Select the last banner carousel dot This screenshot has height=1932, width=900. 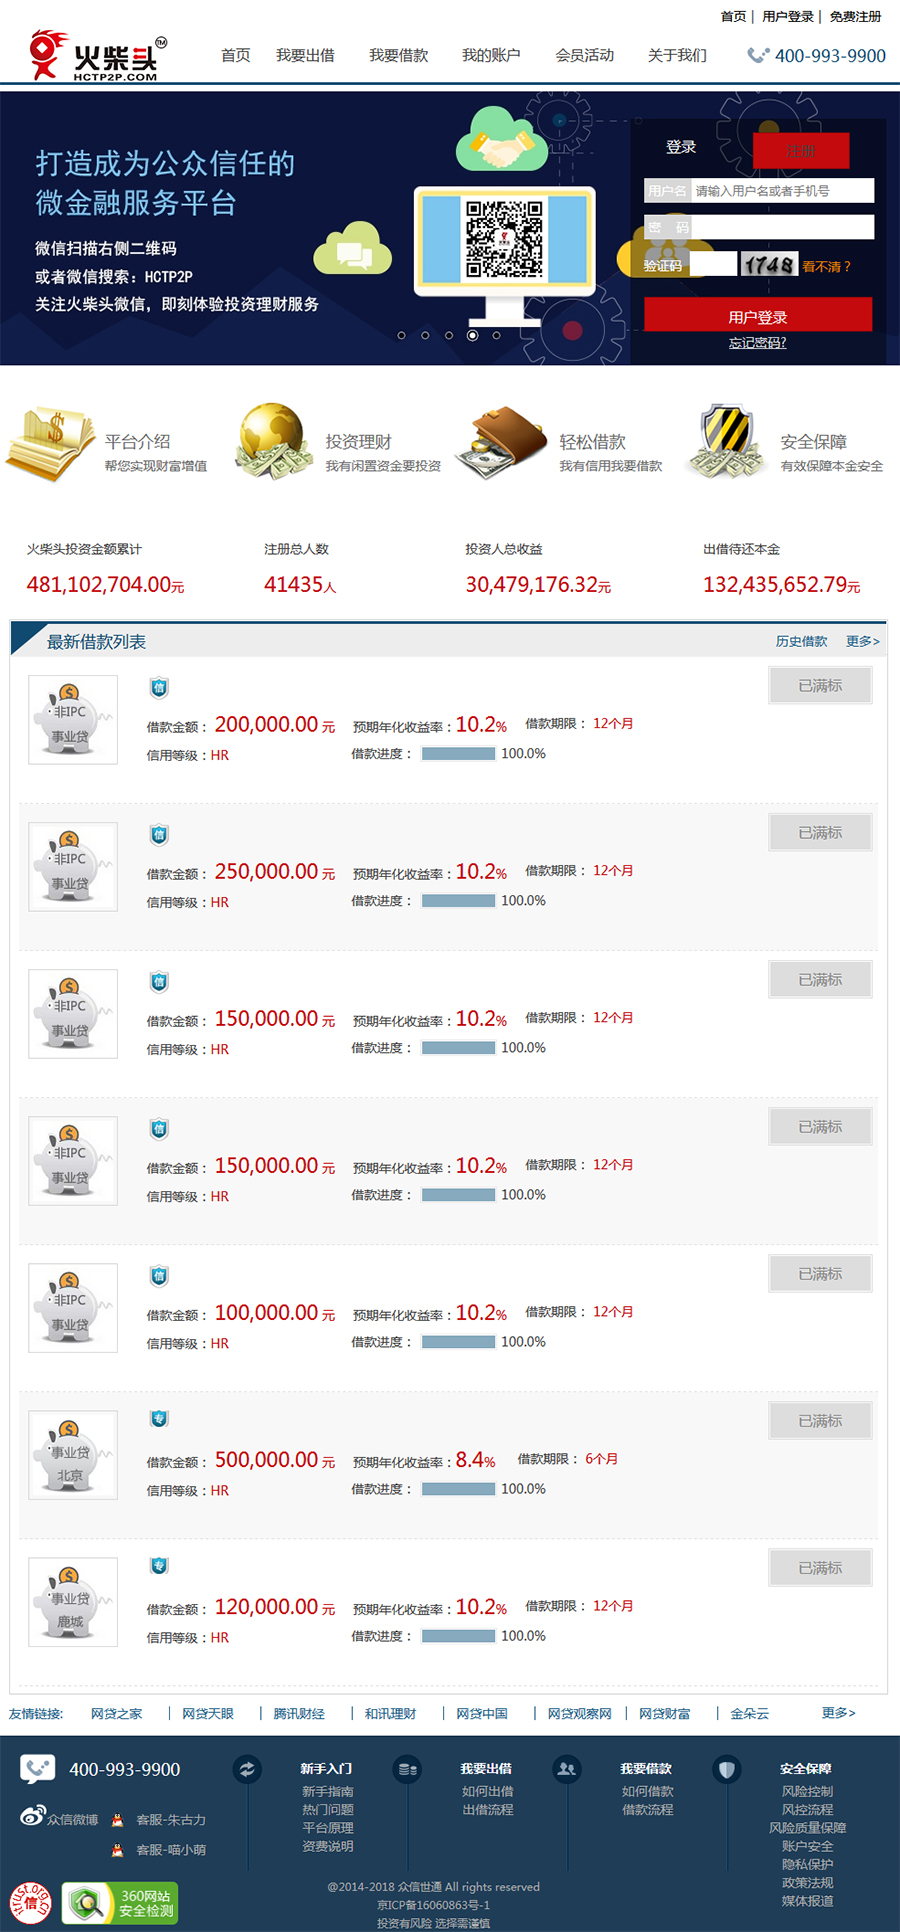click(497, 335)
